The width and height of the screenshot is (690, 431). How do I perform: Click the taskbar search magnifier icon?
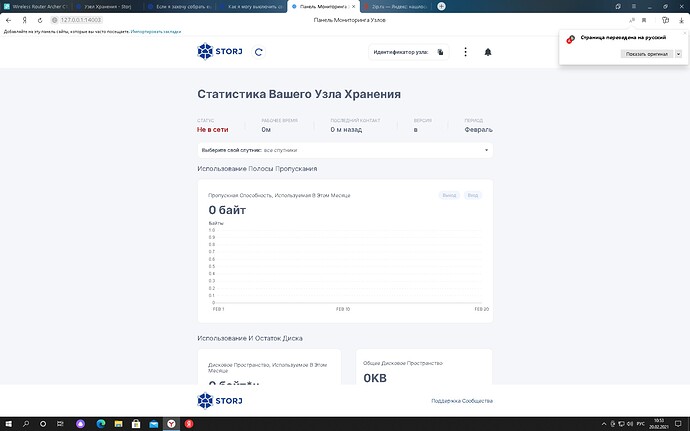[28, 422]
